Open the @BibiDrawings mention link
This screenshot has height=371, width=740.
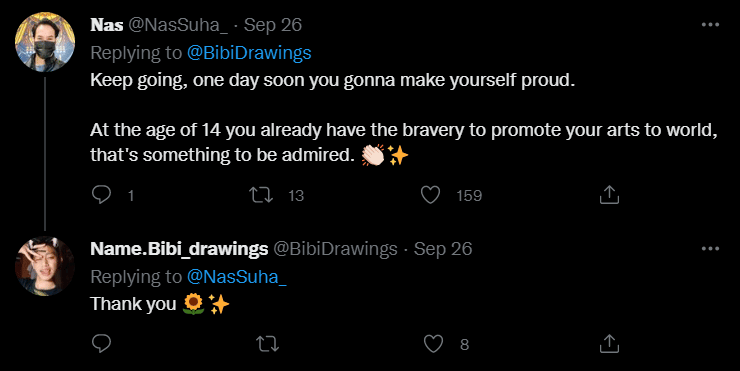tap(249, 53)
